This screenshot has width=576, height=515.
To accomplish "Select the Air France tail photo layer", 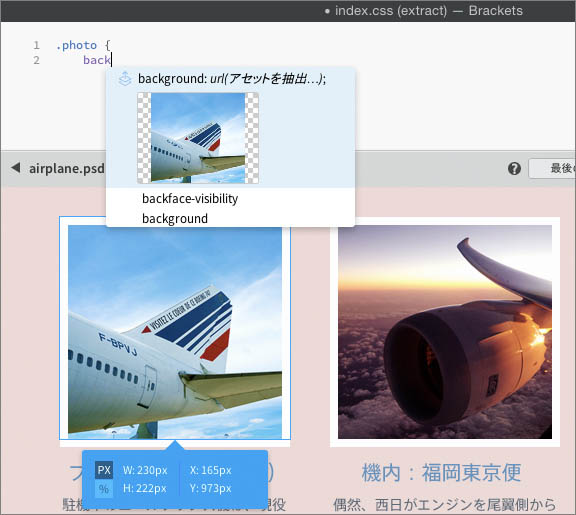I will tap(175, 332).
